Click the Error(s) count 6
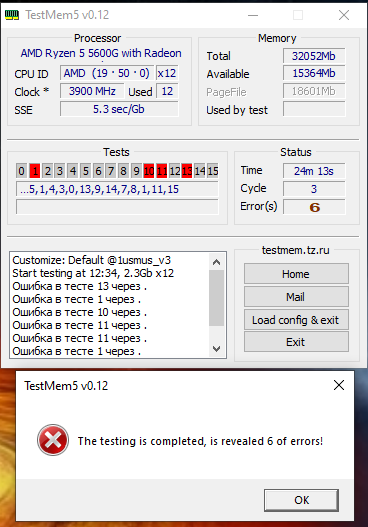368x527 pixels. [314, 207]
